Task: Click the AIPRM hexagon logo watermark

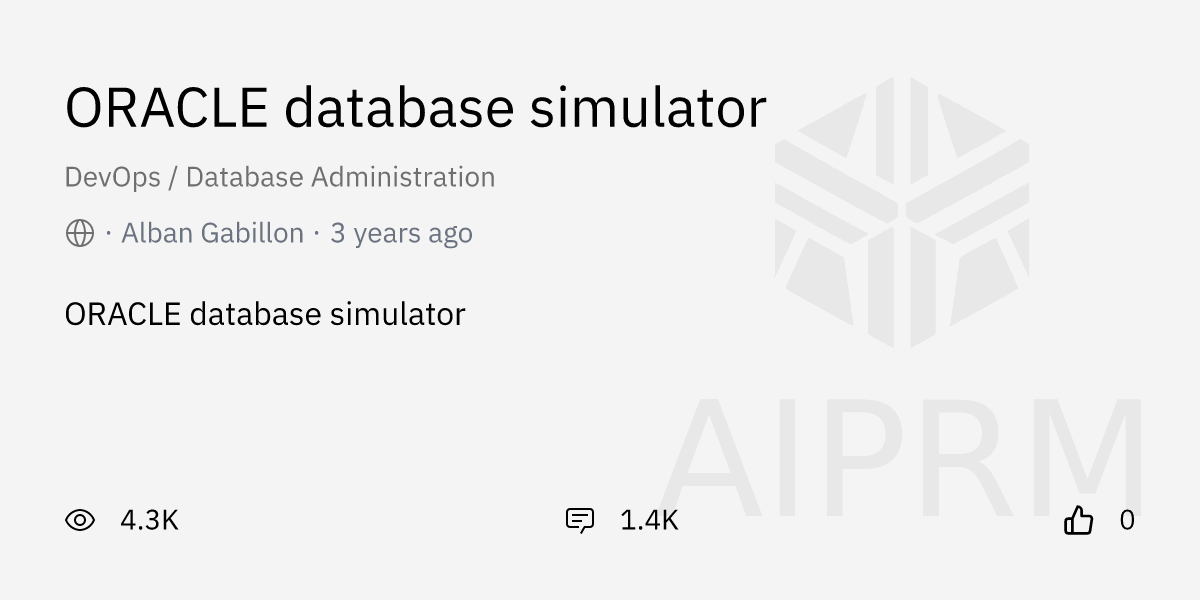Action: point(901,212)
